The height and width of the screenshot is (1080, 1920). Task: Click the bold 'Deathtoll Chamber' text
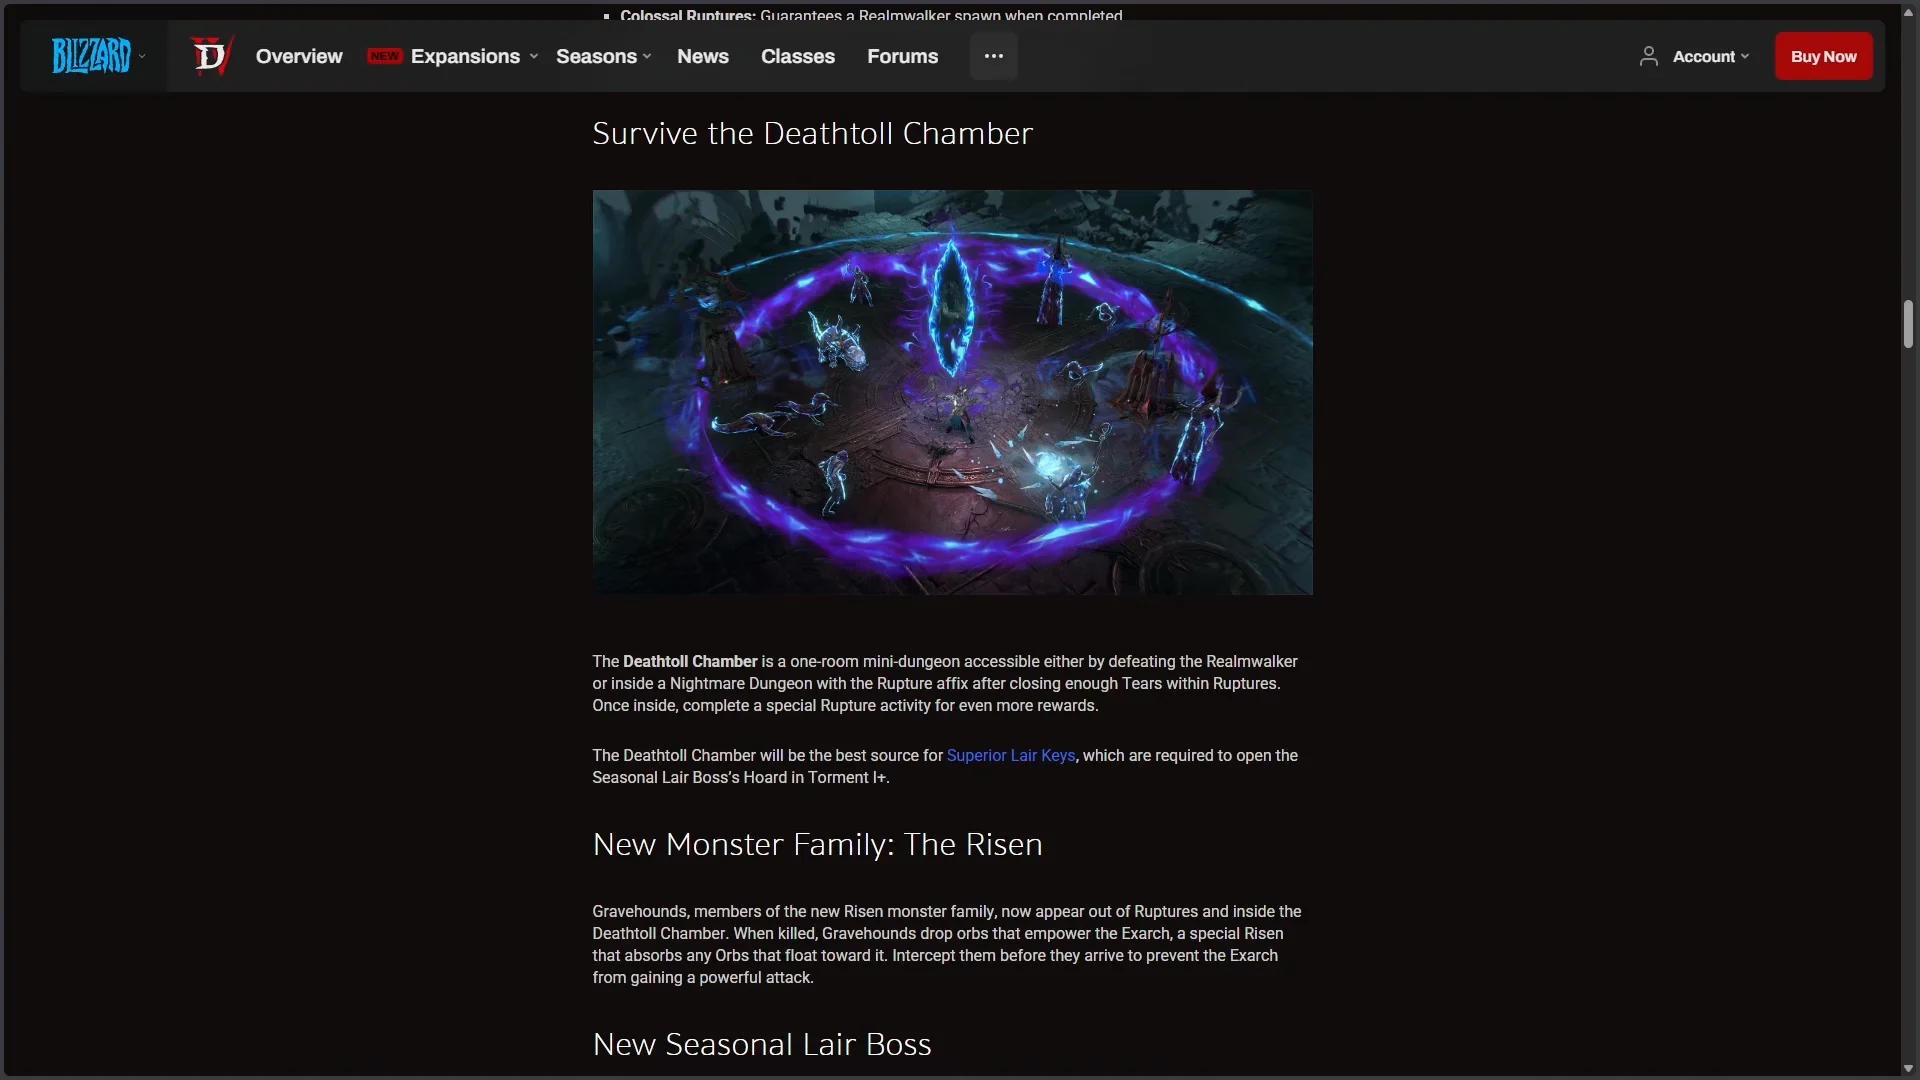[690, 661]
